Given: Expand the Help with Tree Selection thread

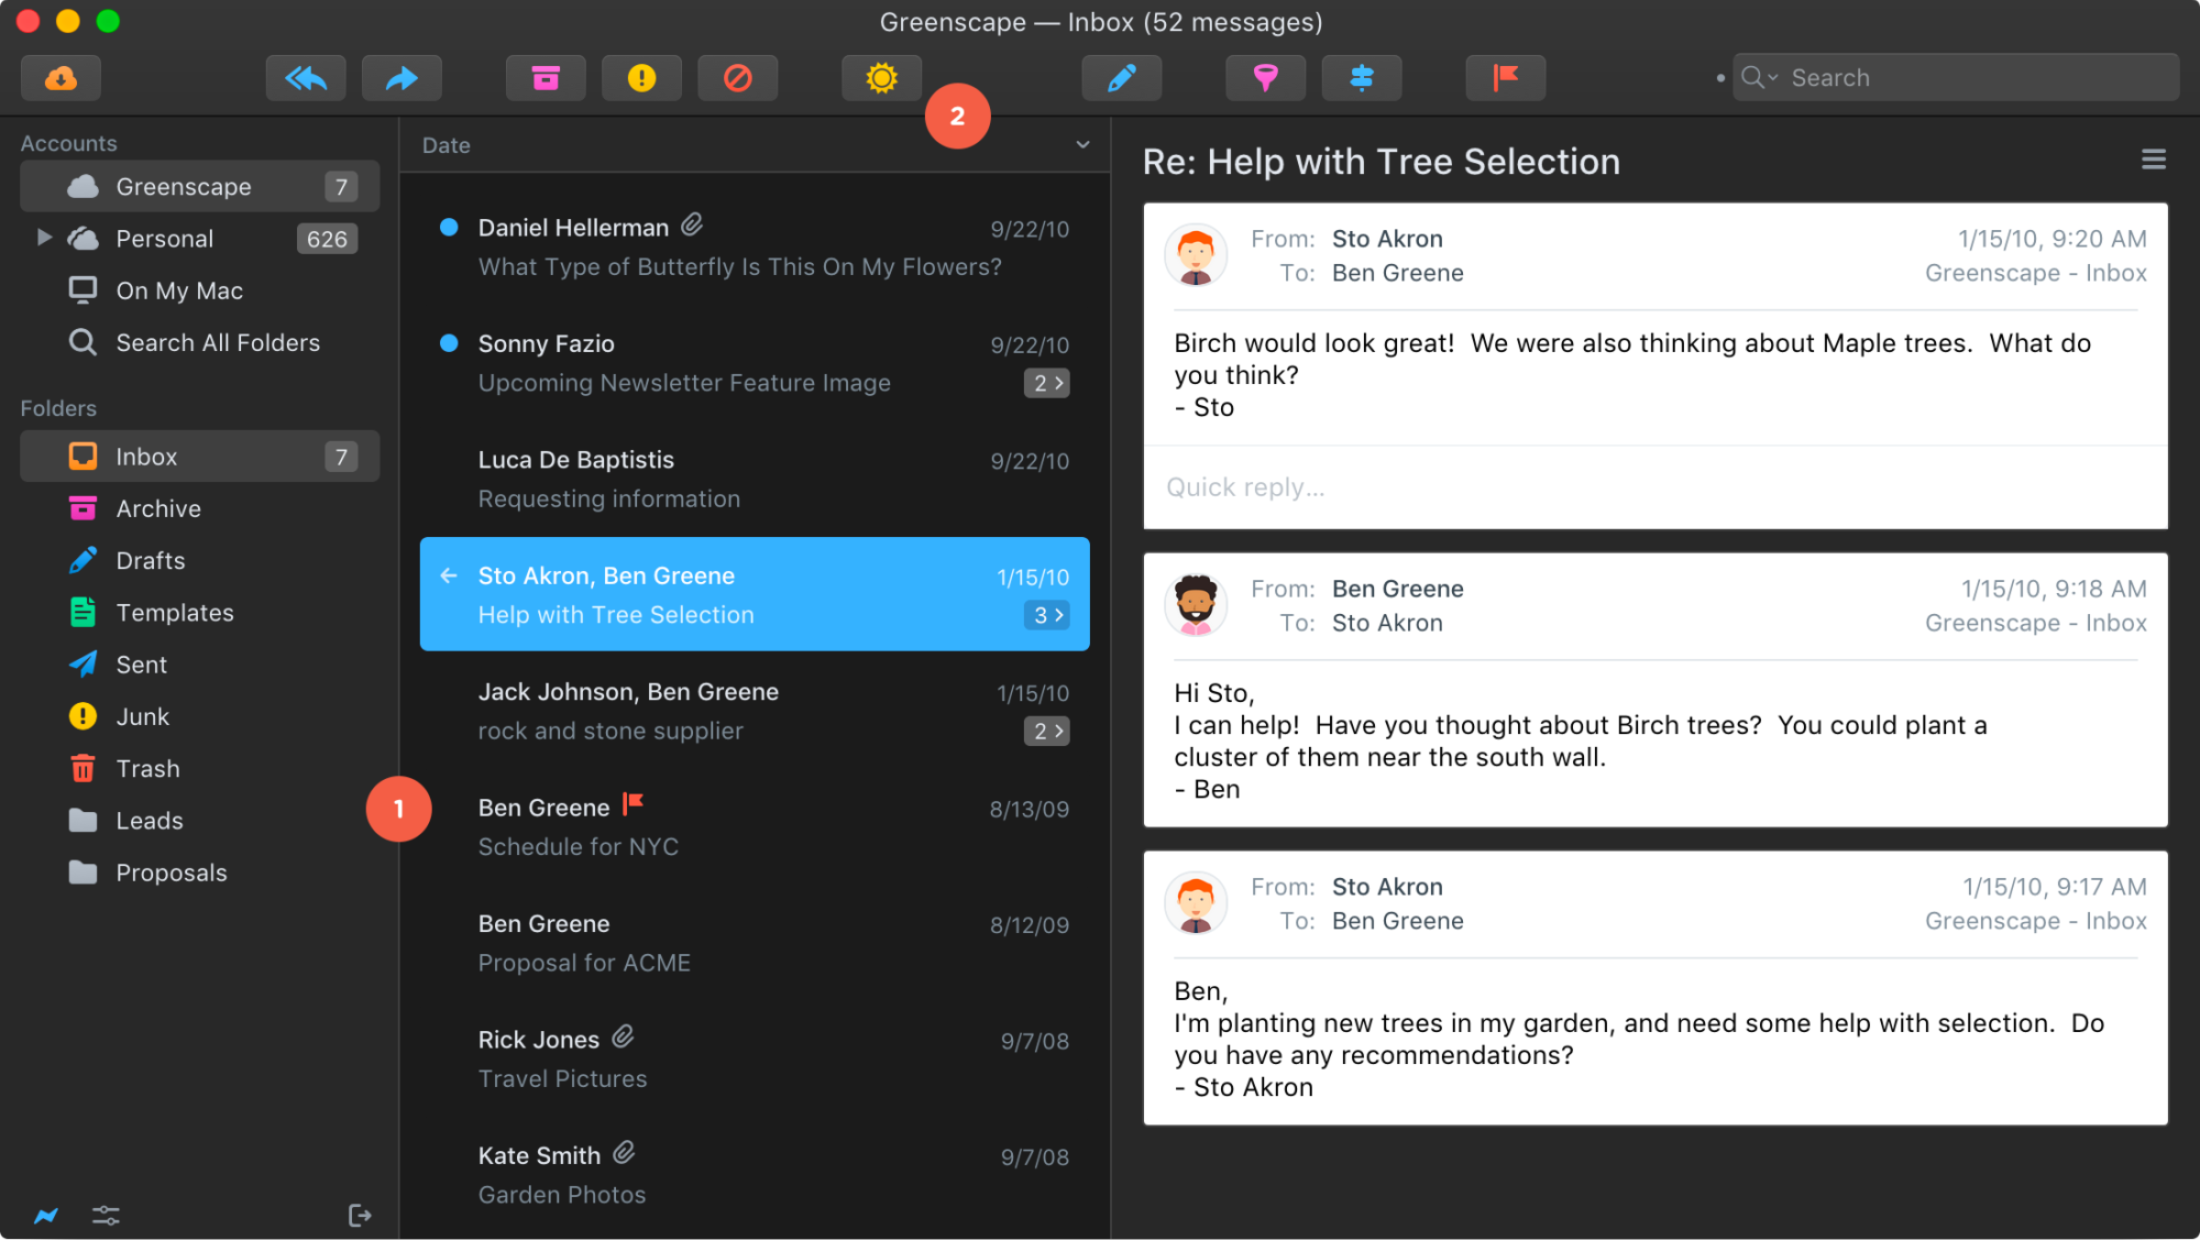Looking at the screenshot, I should point(1047,613).
